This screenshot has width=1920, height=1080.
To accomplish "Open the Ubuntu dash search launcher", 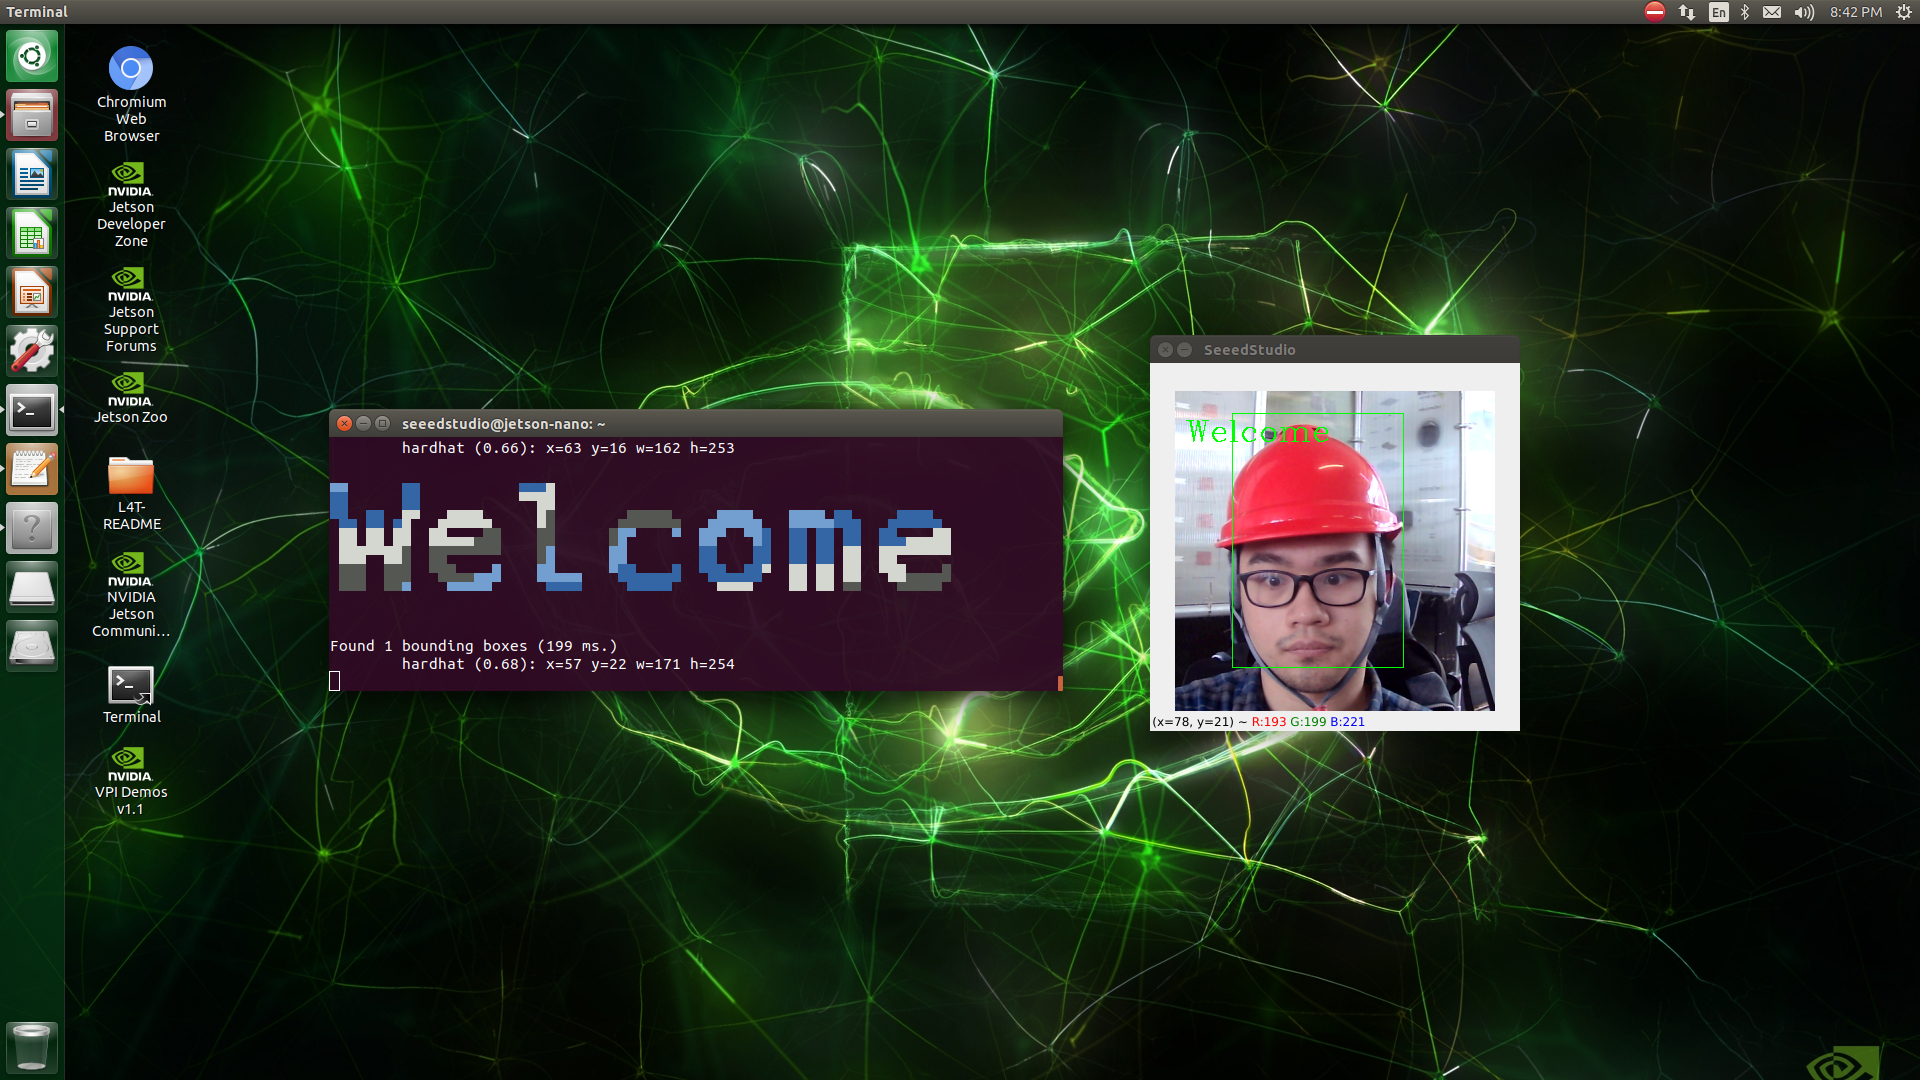I will pos(32,56).
